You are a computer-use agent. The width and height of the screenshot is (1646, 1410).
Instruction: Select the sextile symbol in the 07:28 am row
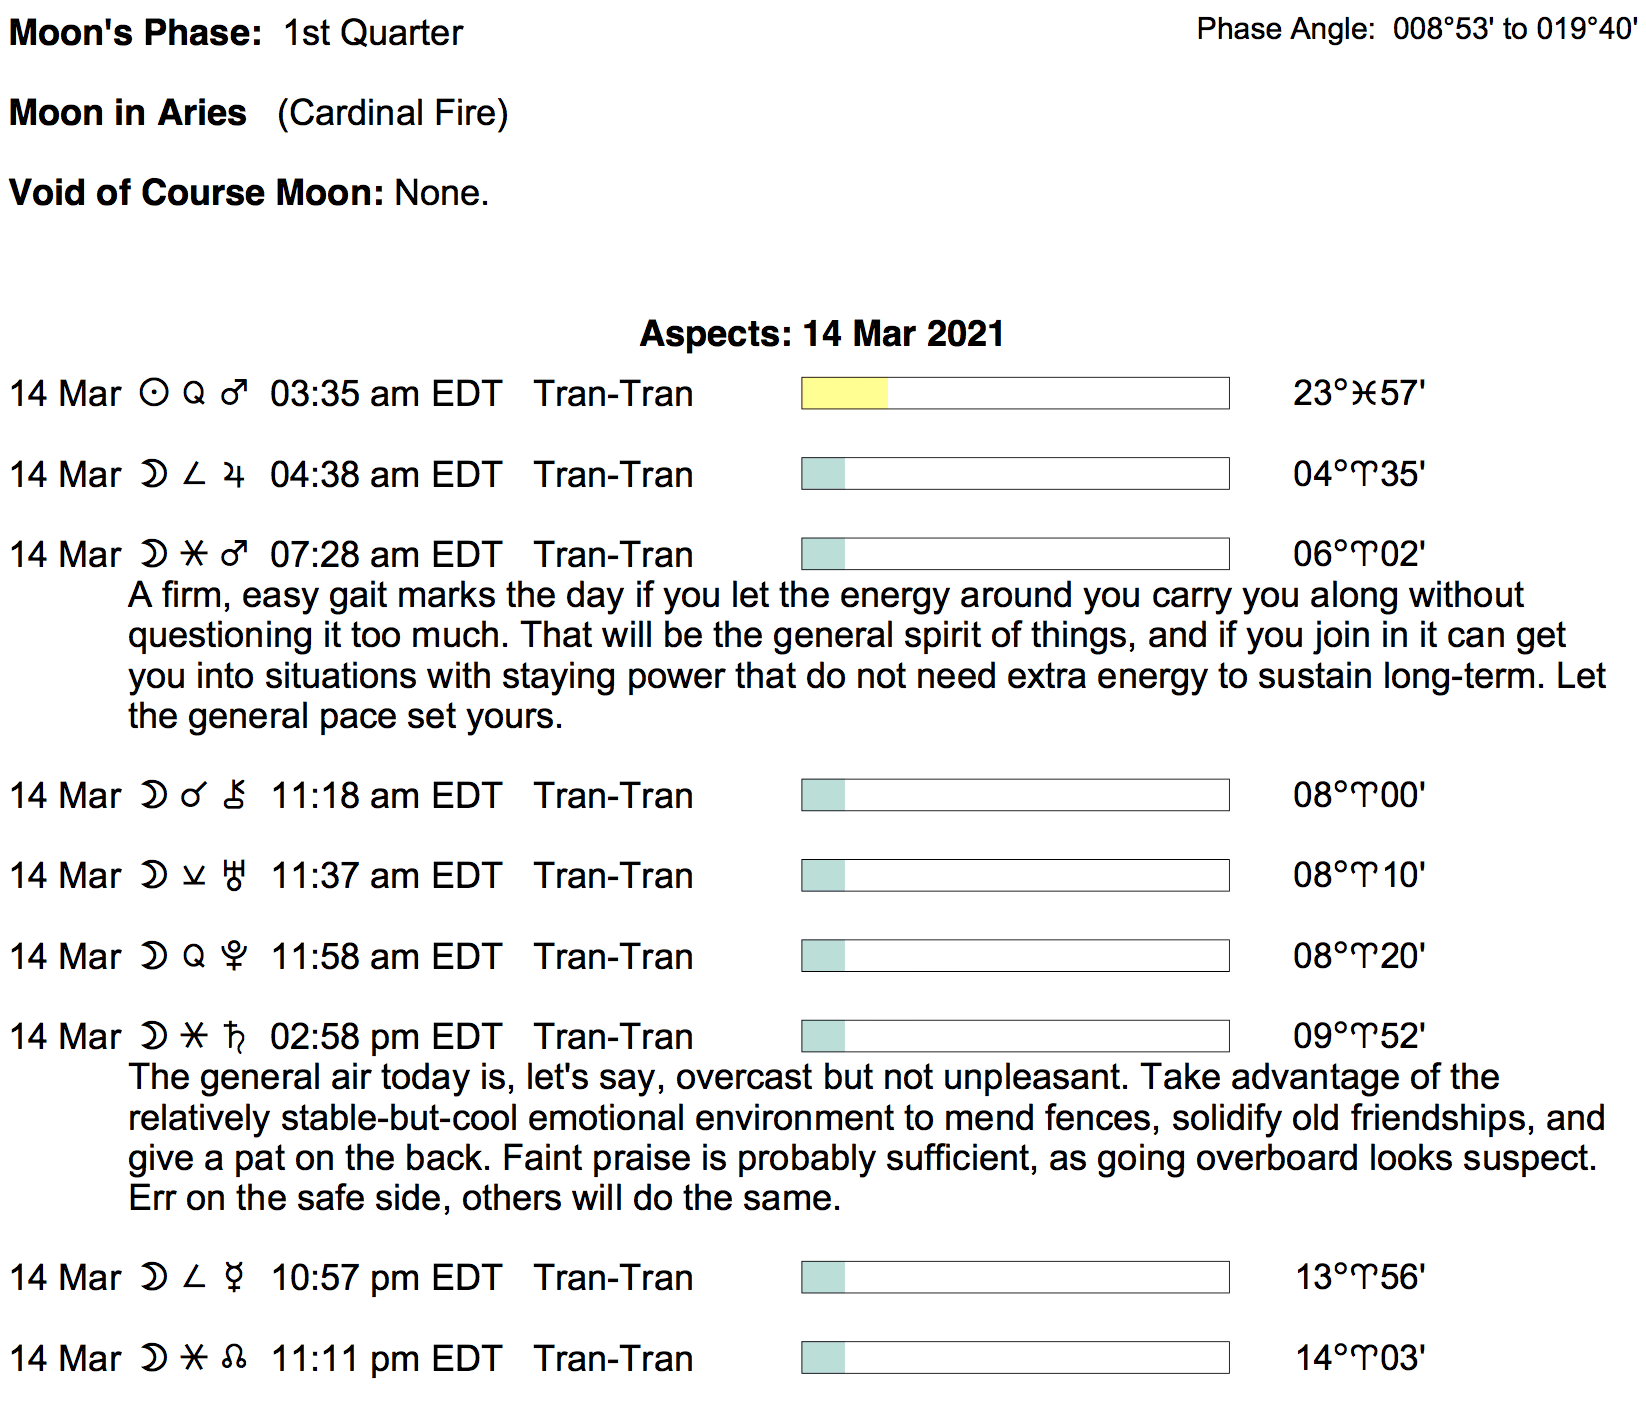pos(194,554)
